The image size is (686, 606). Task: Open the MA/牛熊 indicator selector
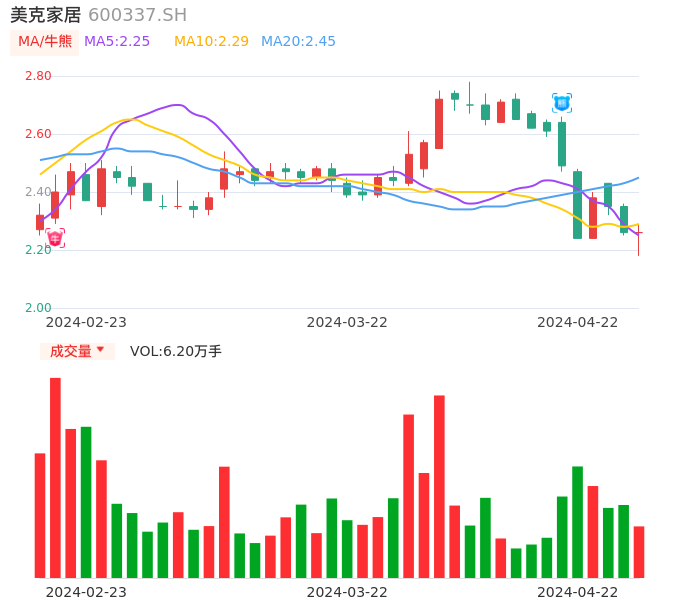(45, 41)
